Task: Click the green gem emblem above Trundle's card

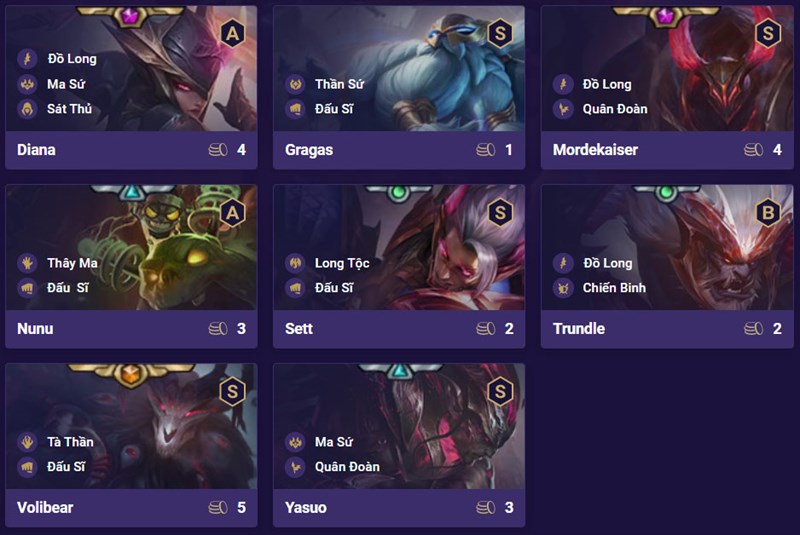Action: [667, 191]
